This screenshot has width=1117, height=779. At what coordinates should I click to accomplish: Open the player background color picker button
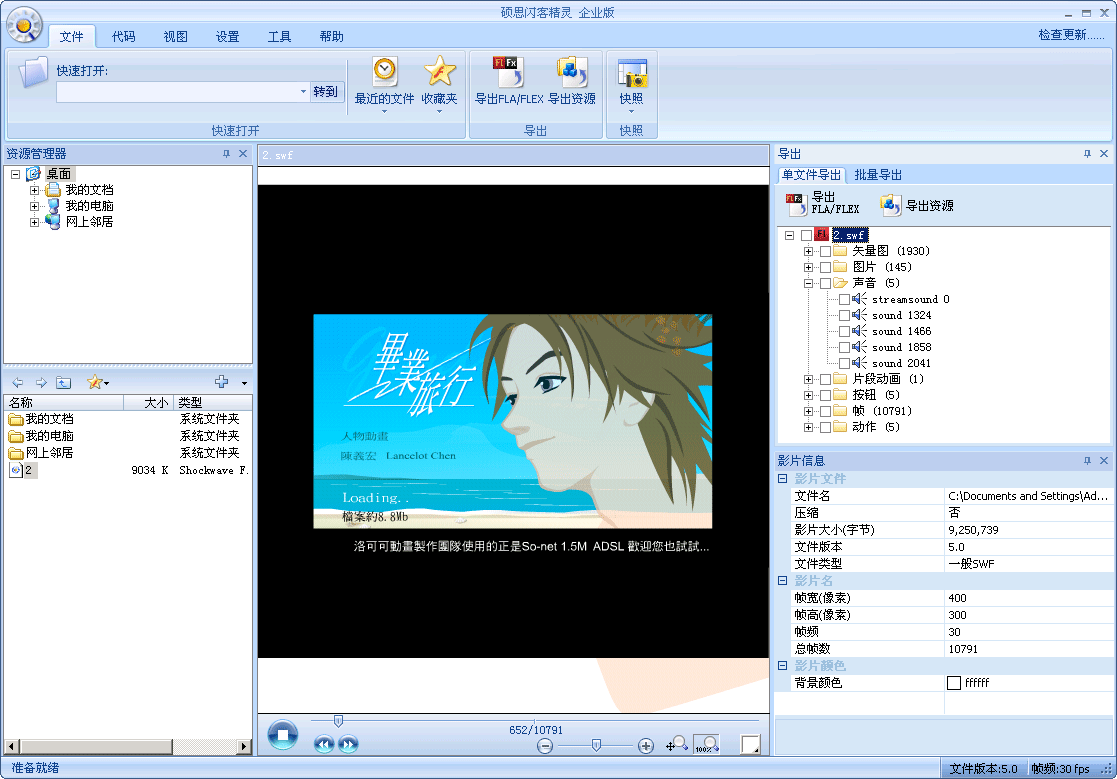coord(750,744)
